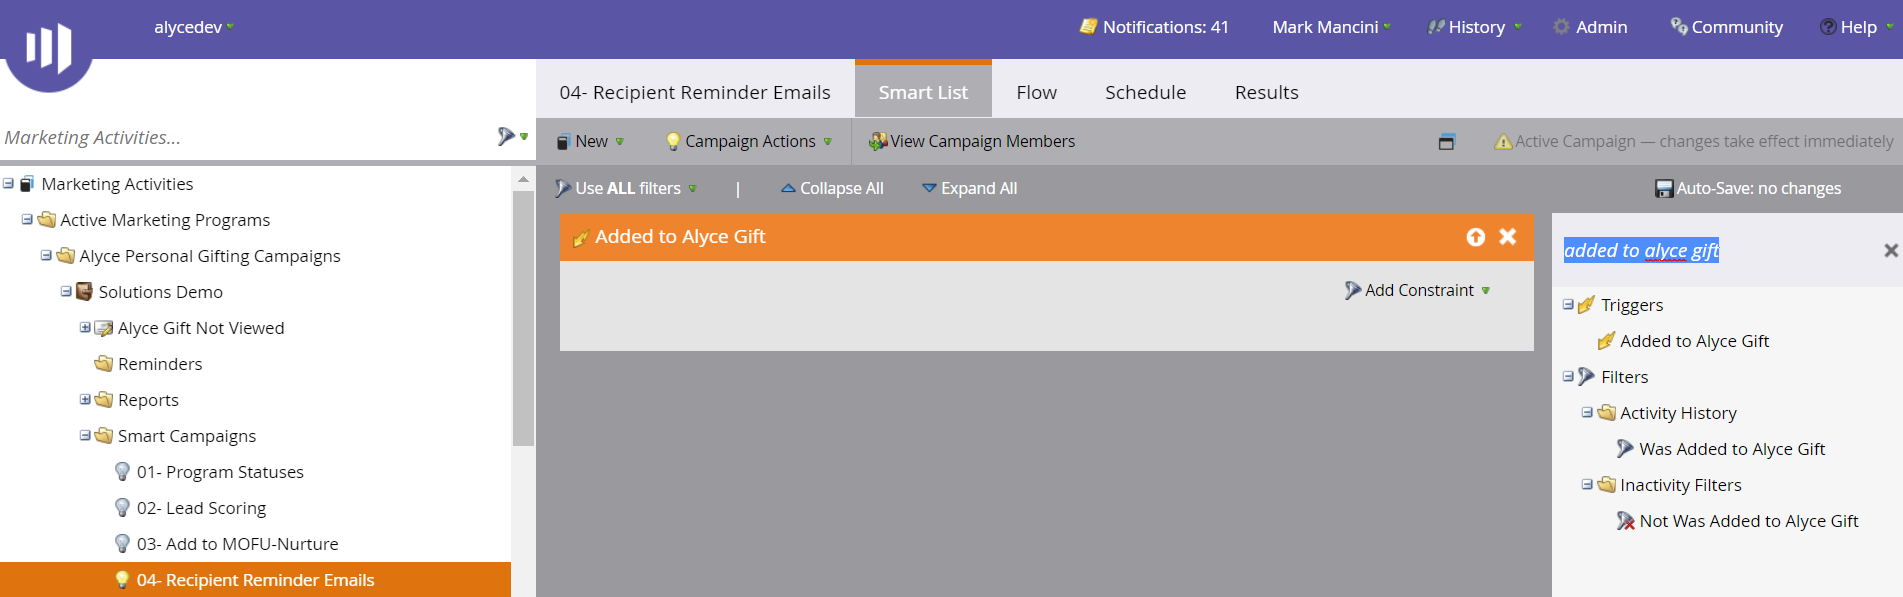Open the Add Constraint dropdown
This screenshot has height=597, width=1903.
(x=1418, y=290)
